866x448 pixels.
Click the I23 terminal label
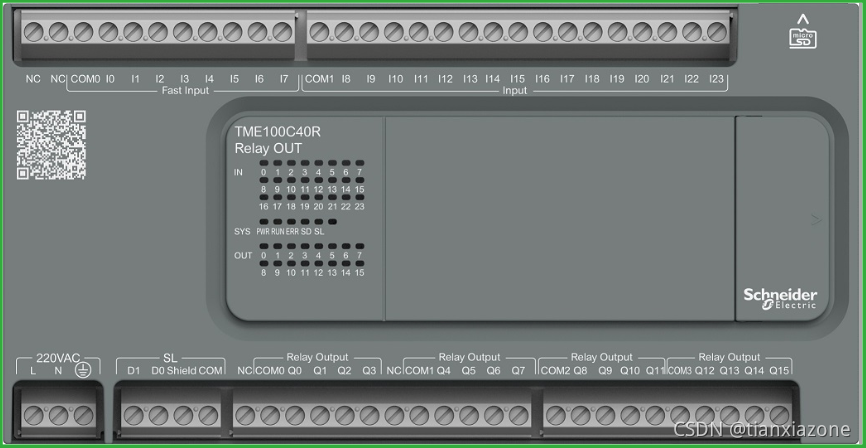point(716,79)
